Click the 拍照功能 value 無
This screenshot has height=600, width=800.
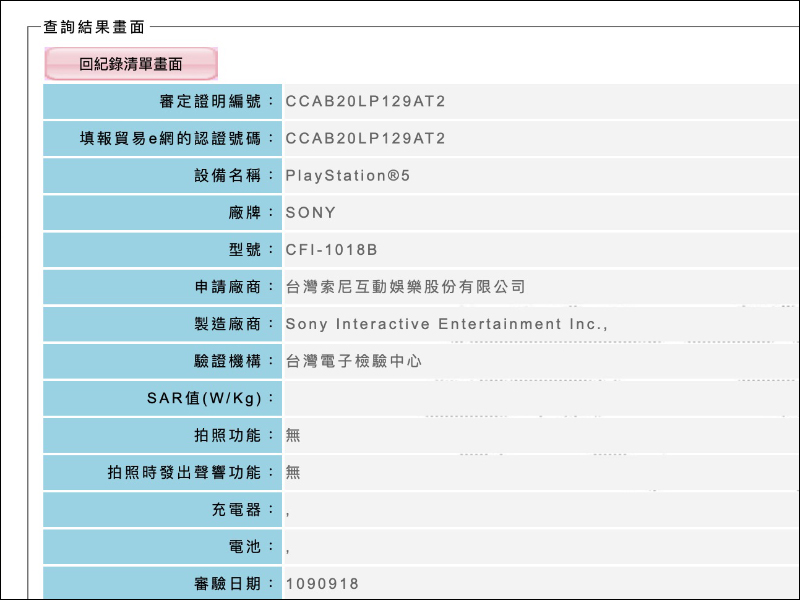point(293,435)
